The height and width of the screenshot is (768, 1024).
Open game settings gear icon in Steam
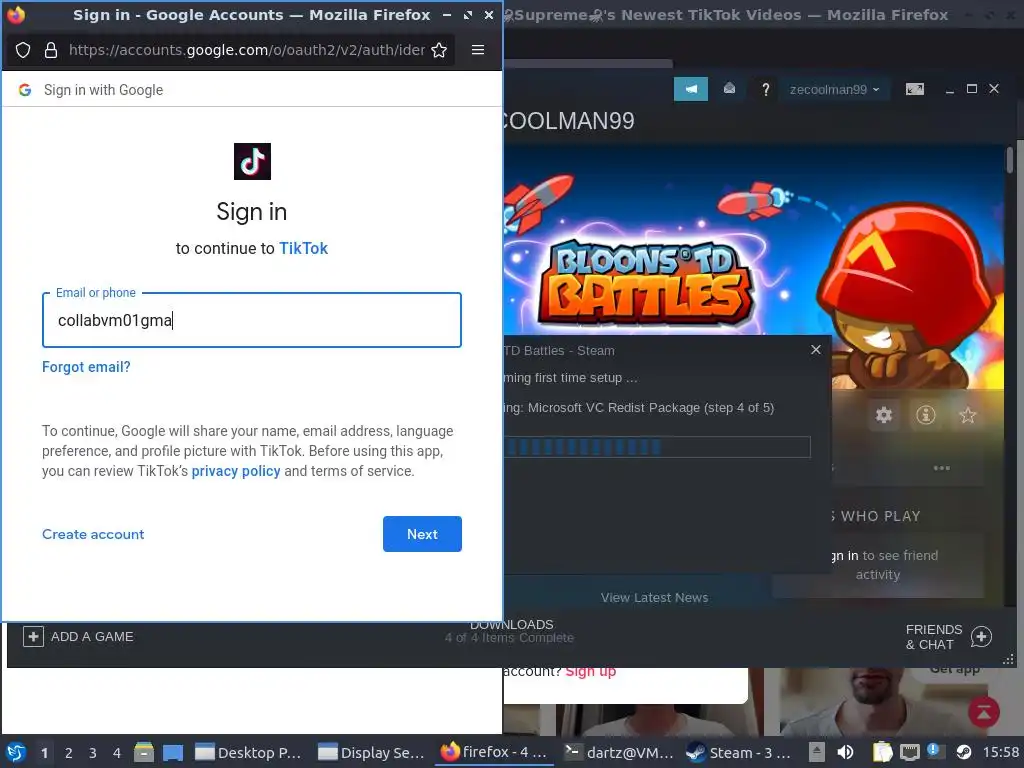pos(884,415)
